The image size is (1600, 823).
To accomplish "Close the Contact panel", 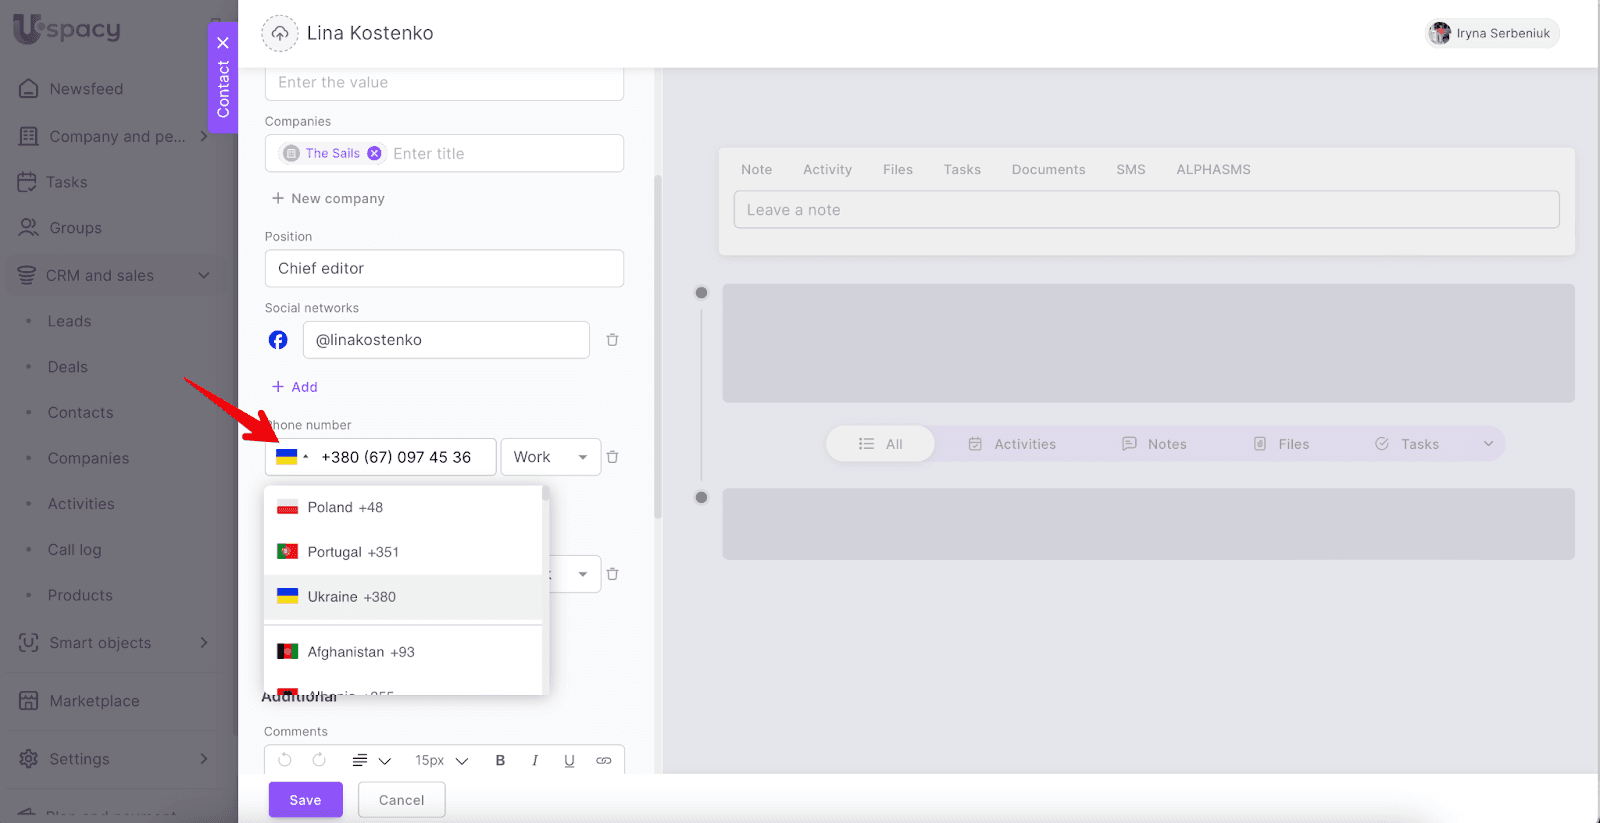I will click(223, 43).
